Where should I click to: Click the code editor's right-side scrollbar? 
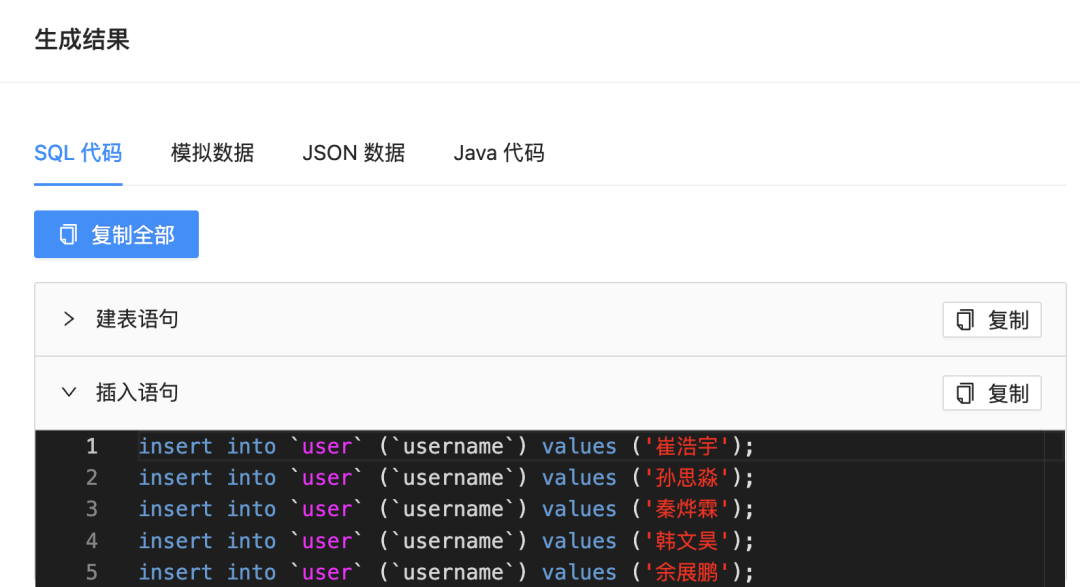(1054, 508)
